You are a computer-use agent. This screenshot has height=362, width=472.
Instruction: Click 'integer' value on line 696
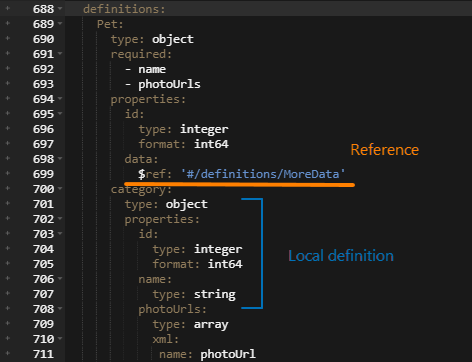(x=204, y=129)
